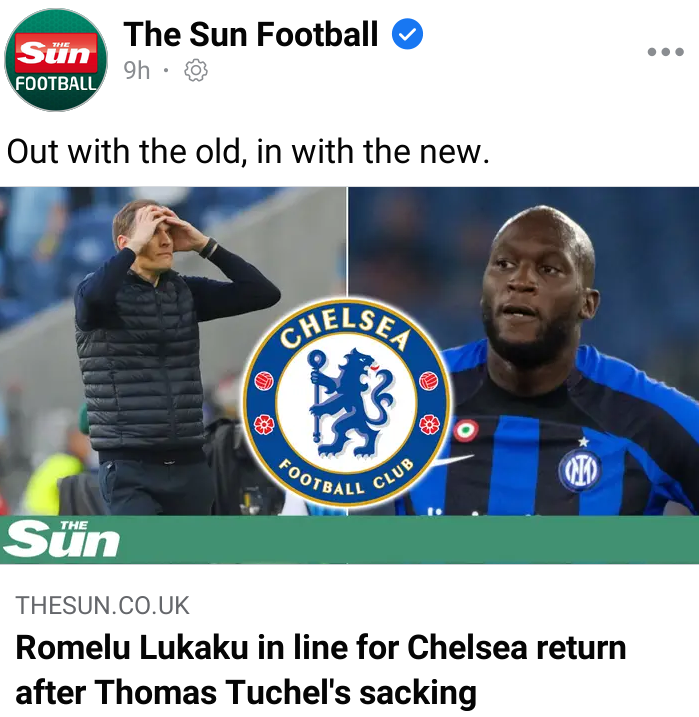Click the green banner strip below photos

point(349,540)
